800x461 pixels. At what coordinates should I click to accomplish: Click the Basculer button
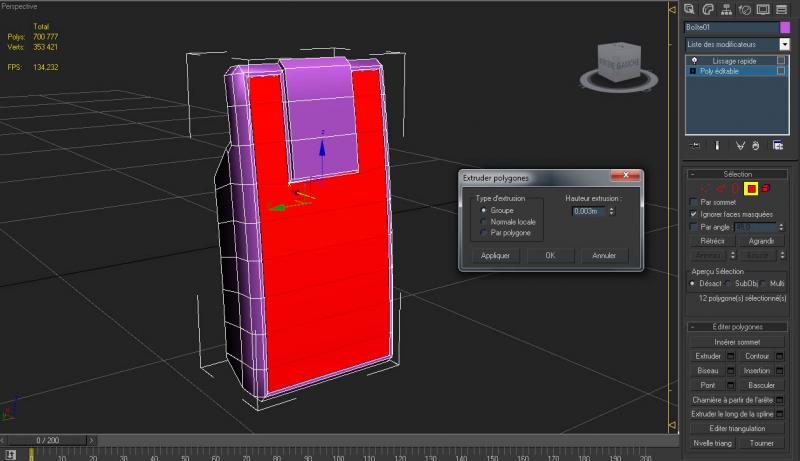[761, 385]
